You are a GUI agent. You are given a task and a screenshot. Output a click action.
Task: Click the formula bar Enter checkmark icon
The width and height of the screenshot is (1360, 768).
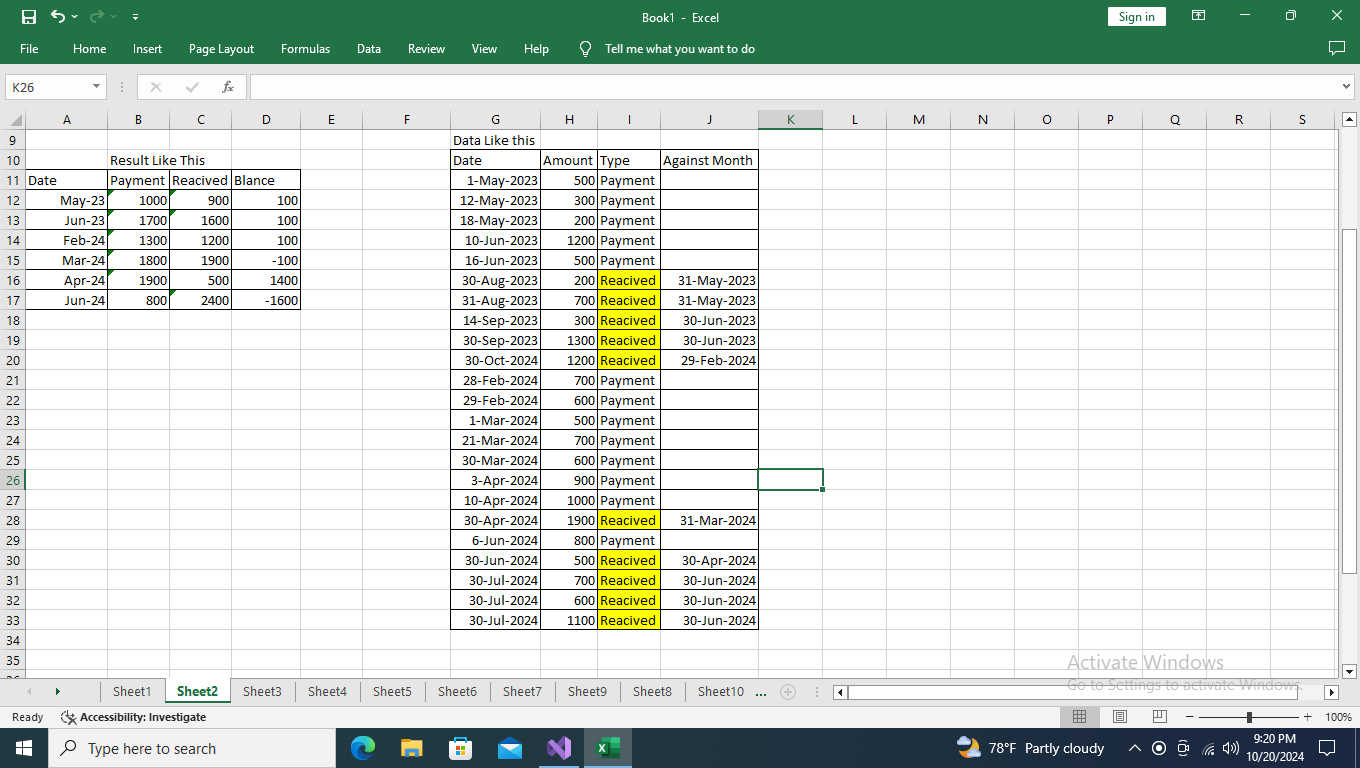point(192,87)
